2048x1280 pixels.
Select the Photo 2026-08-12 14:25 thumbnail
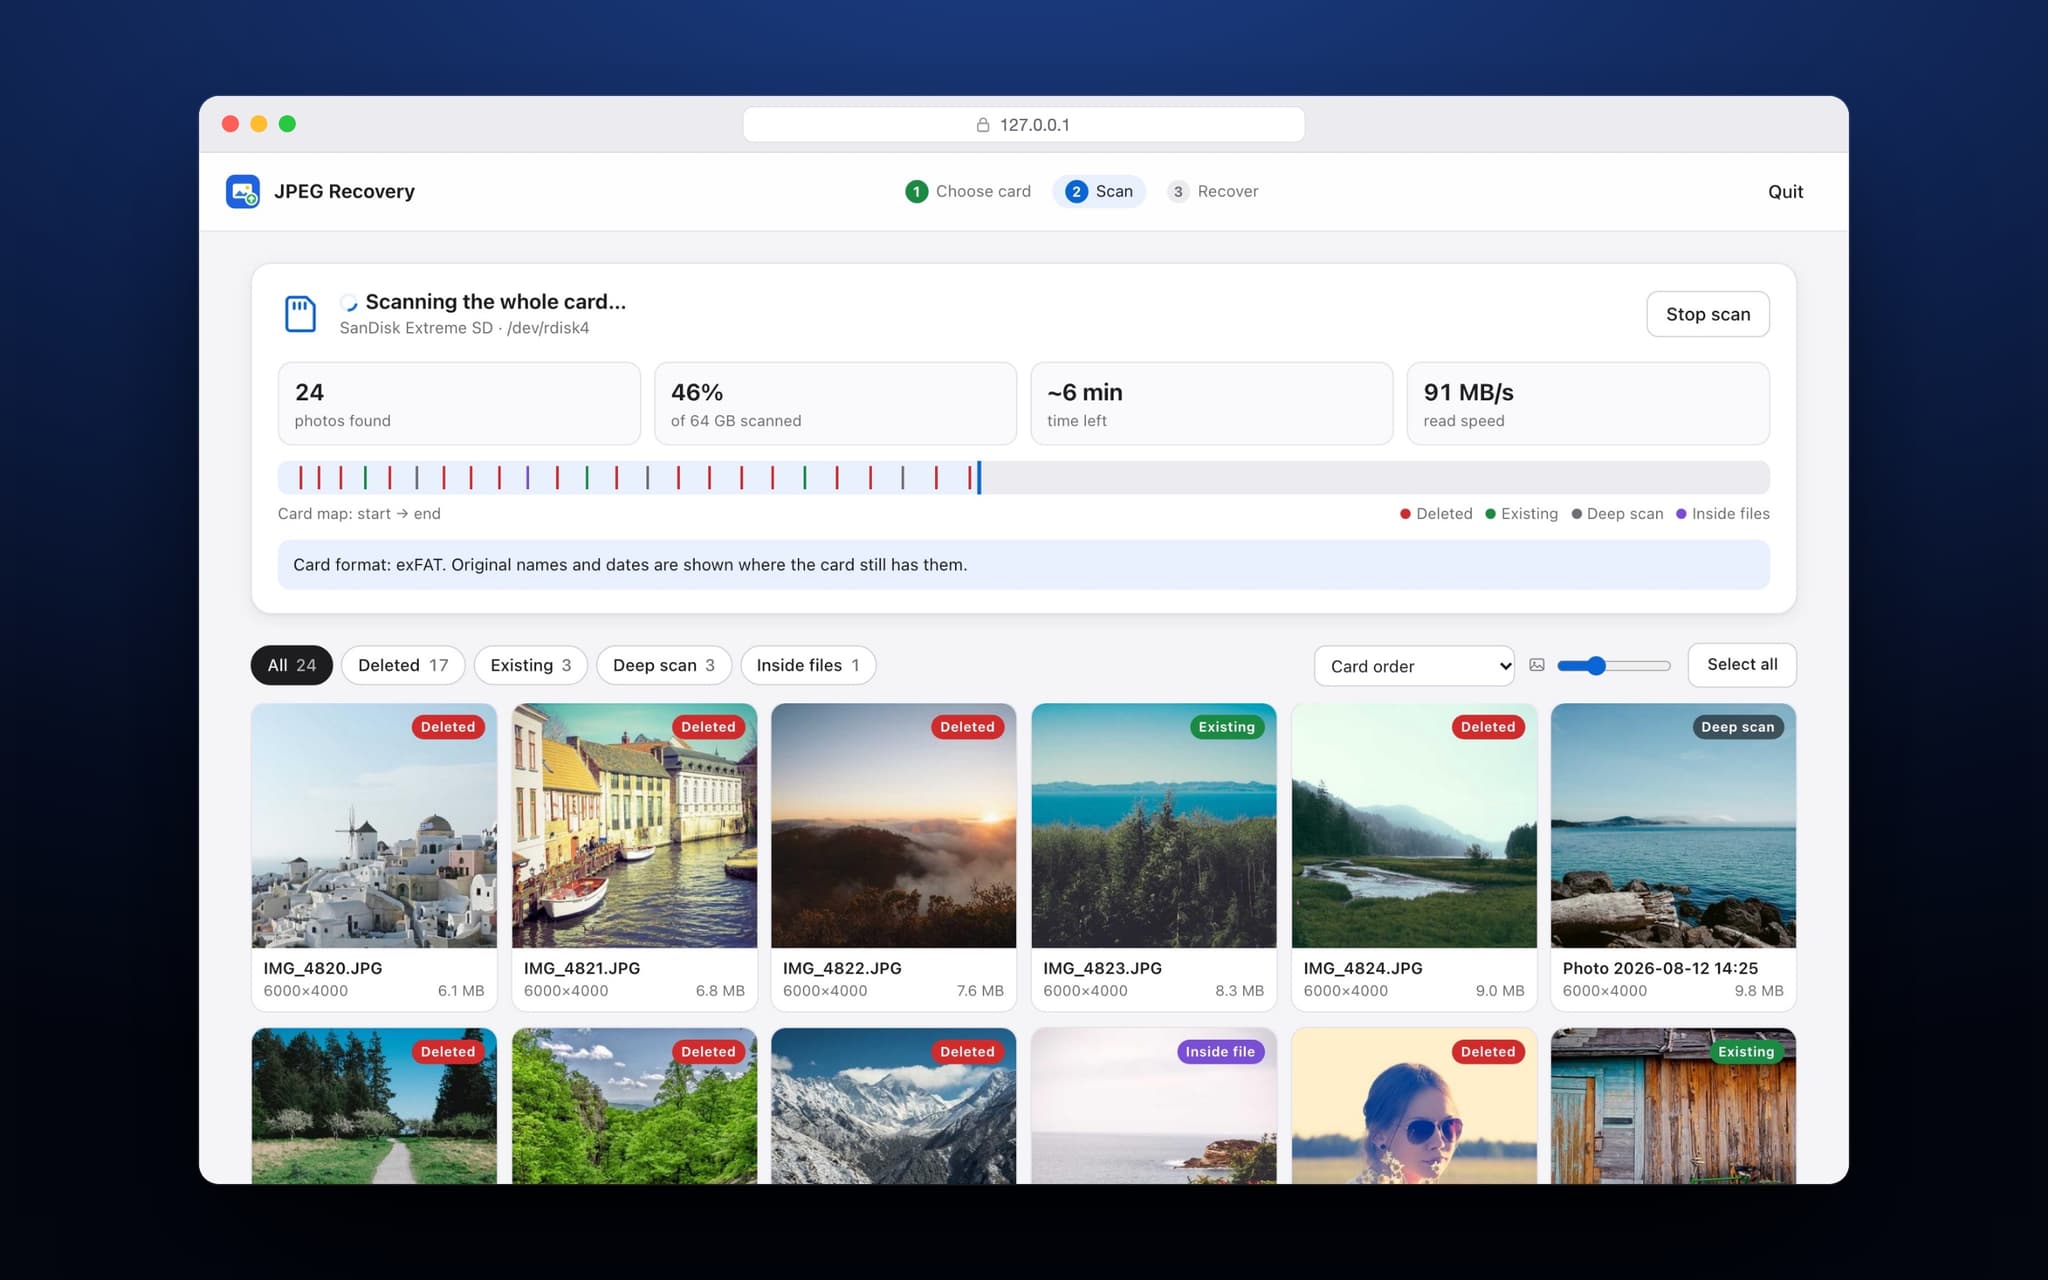click(x=1673, y=826)
